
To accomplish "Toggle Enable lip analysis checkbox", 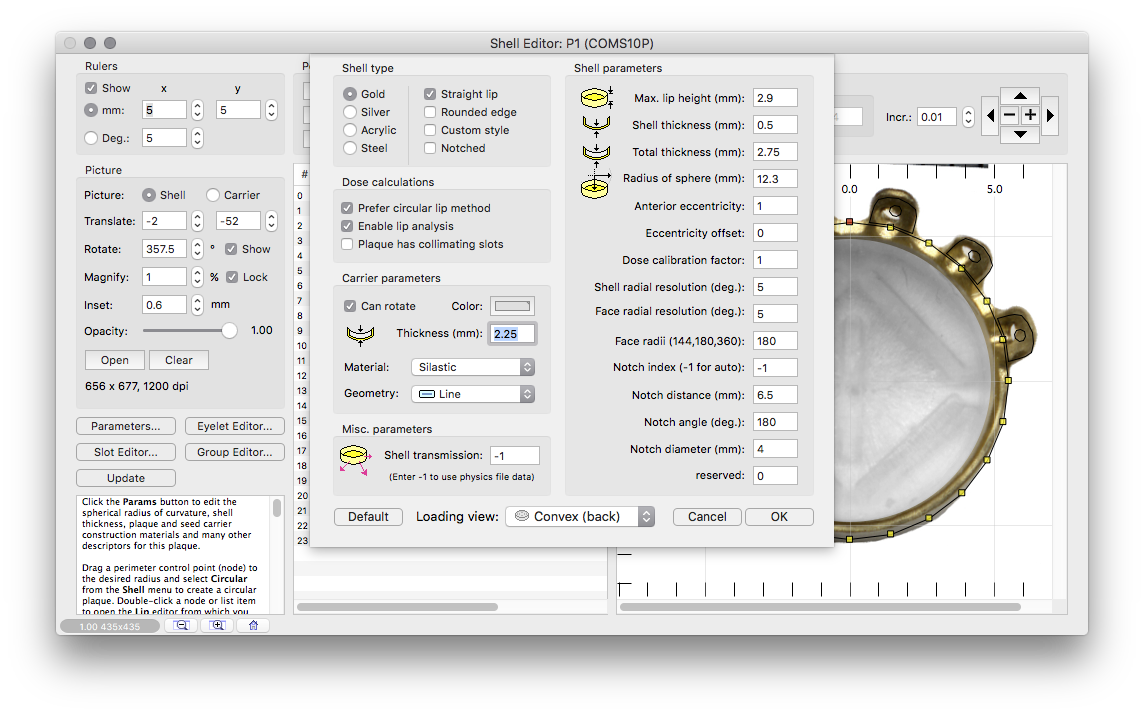I will 347,226.
